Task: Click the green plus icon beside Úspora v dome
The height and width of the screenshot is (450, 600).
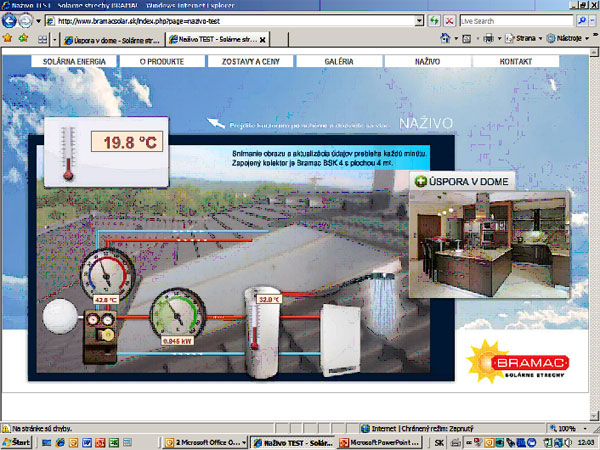Action: click(419, 181)
